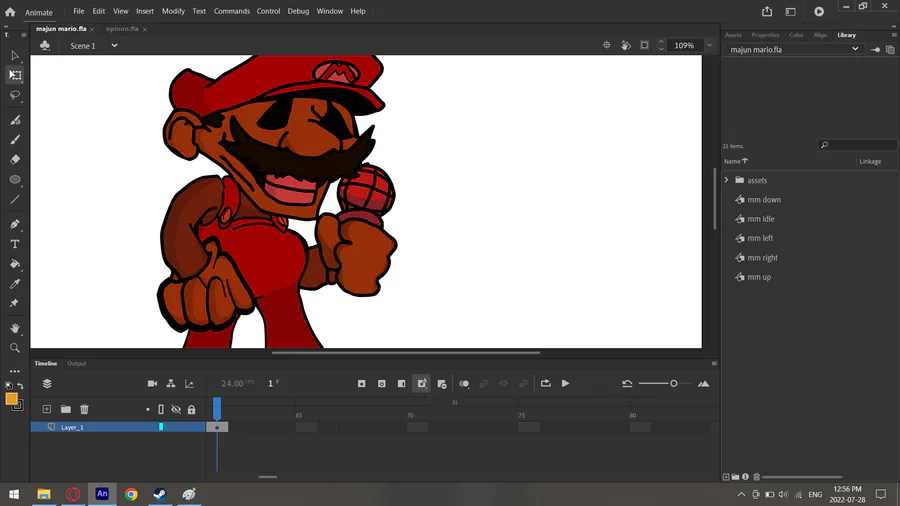The image size is (900, 506).
Task: Select the Line tool
Action: 15,200
